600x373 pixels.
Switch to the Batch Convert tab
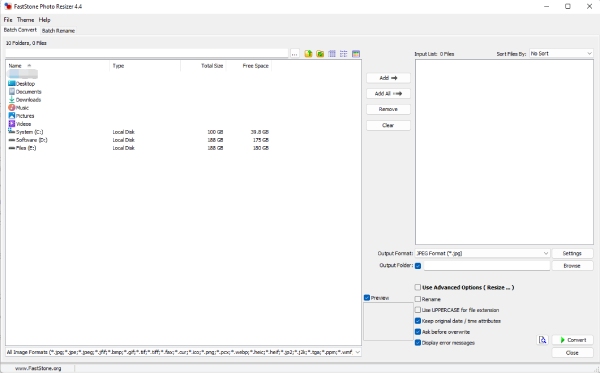tap(20, 30)
